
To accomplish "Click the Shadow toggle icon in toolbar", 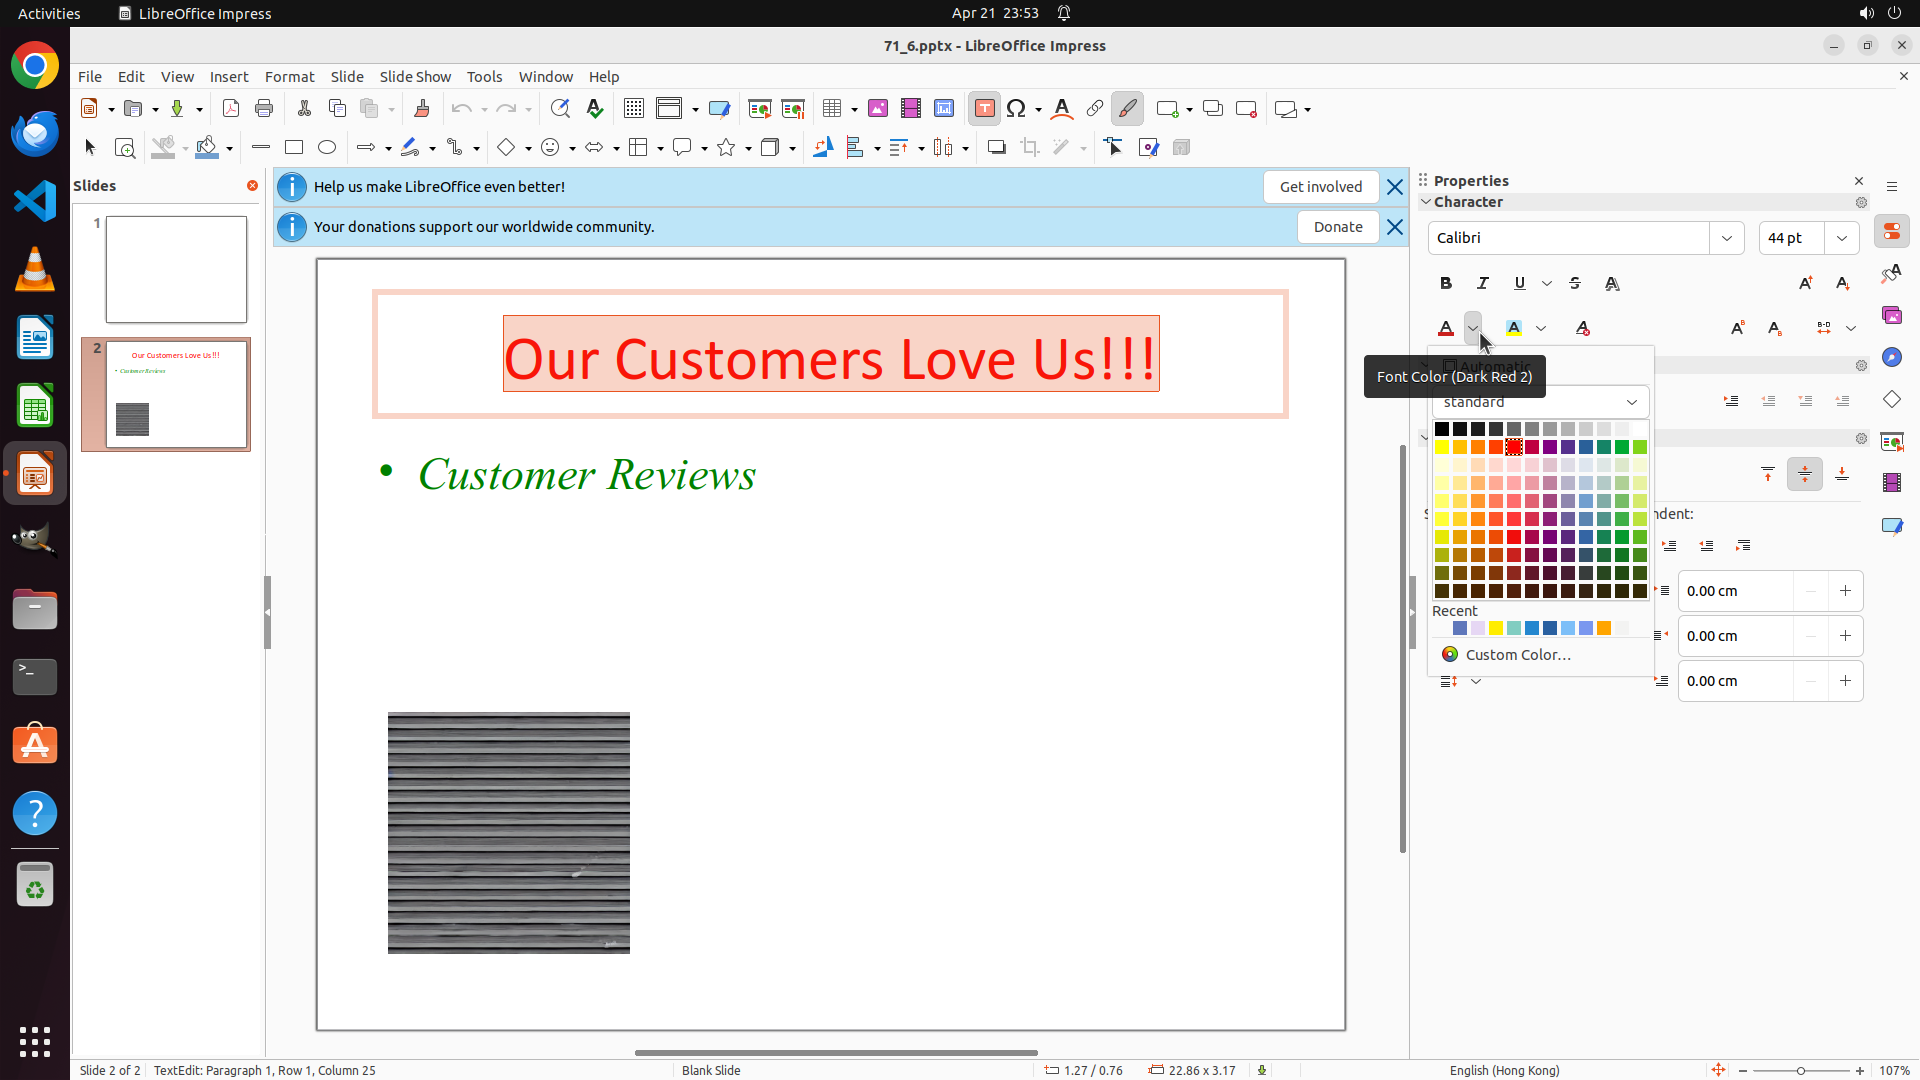I will [996, 148].
